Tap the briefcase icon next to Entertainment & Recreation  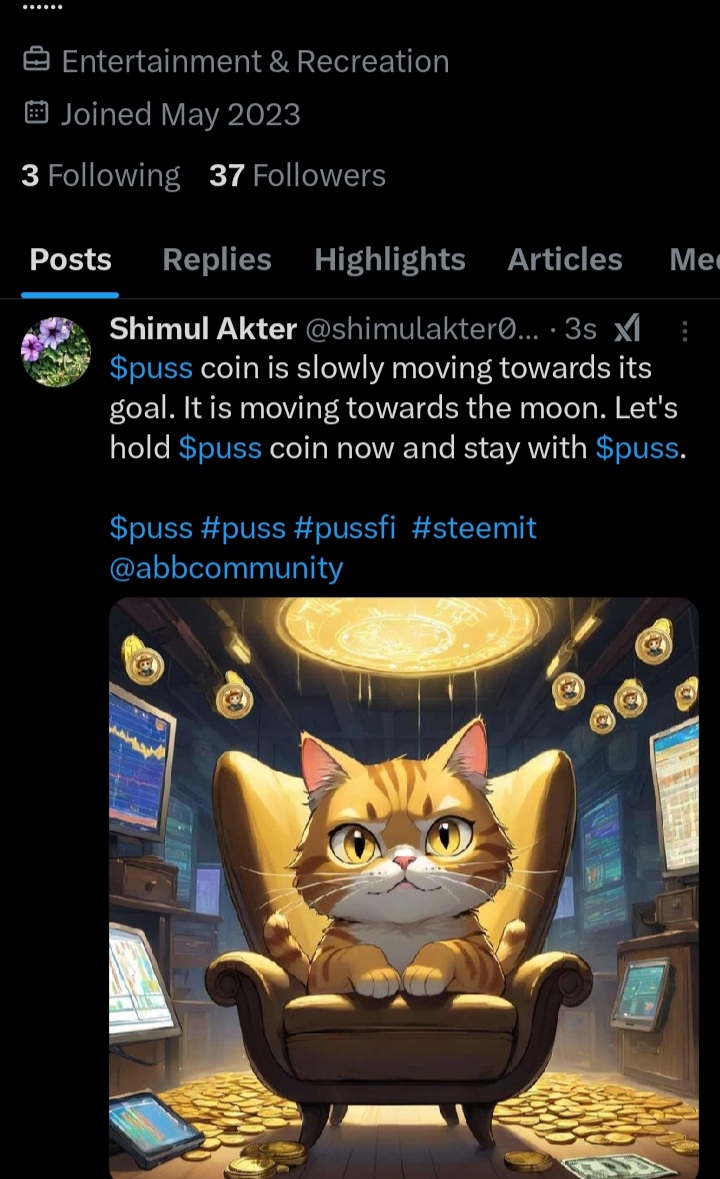pos(36,60)
